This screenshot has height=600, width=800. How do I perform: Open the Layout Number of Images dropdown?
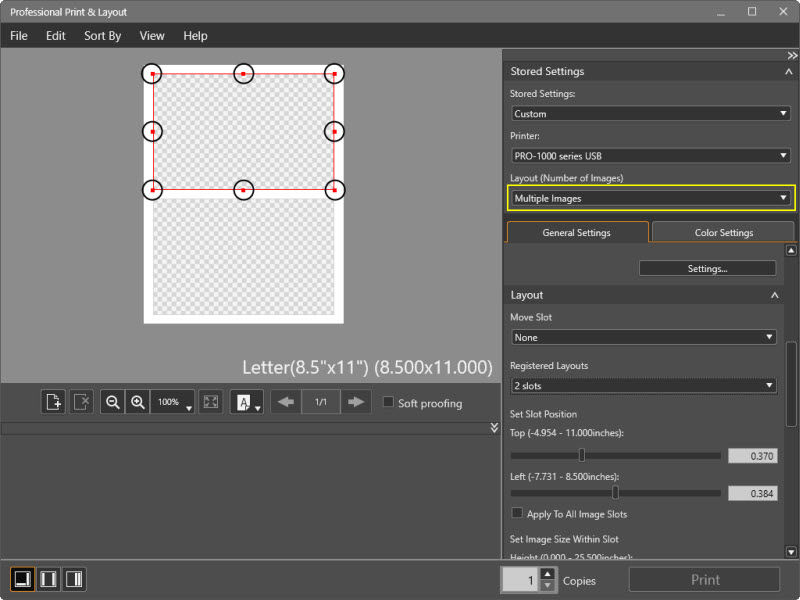pos(650,198)
